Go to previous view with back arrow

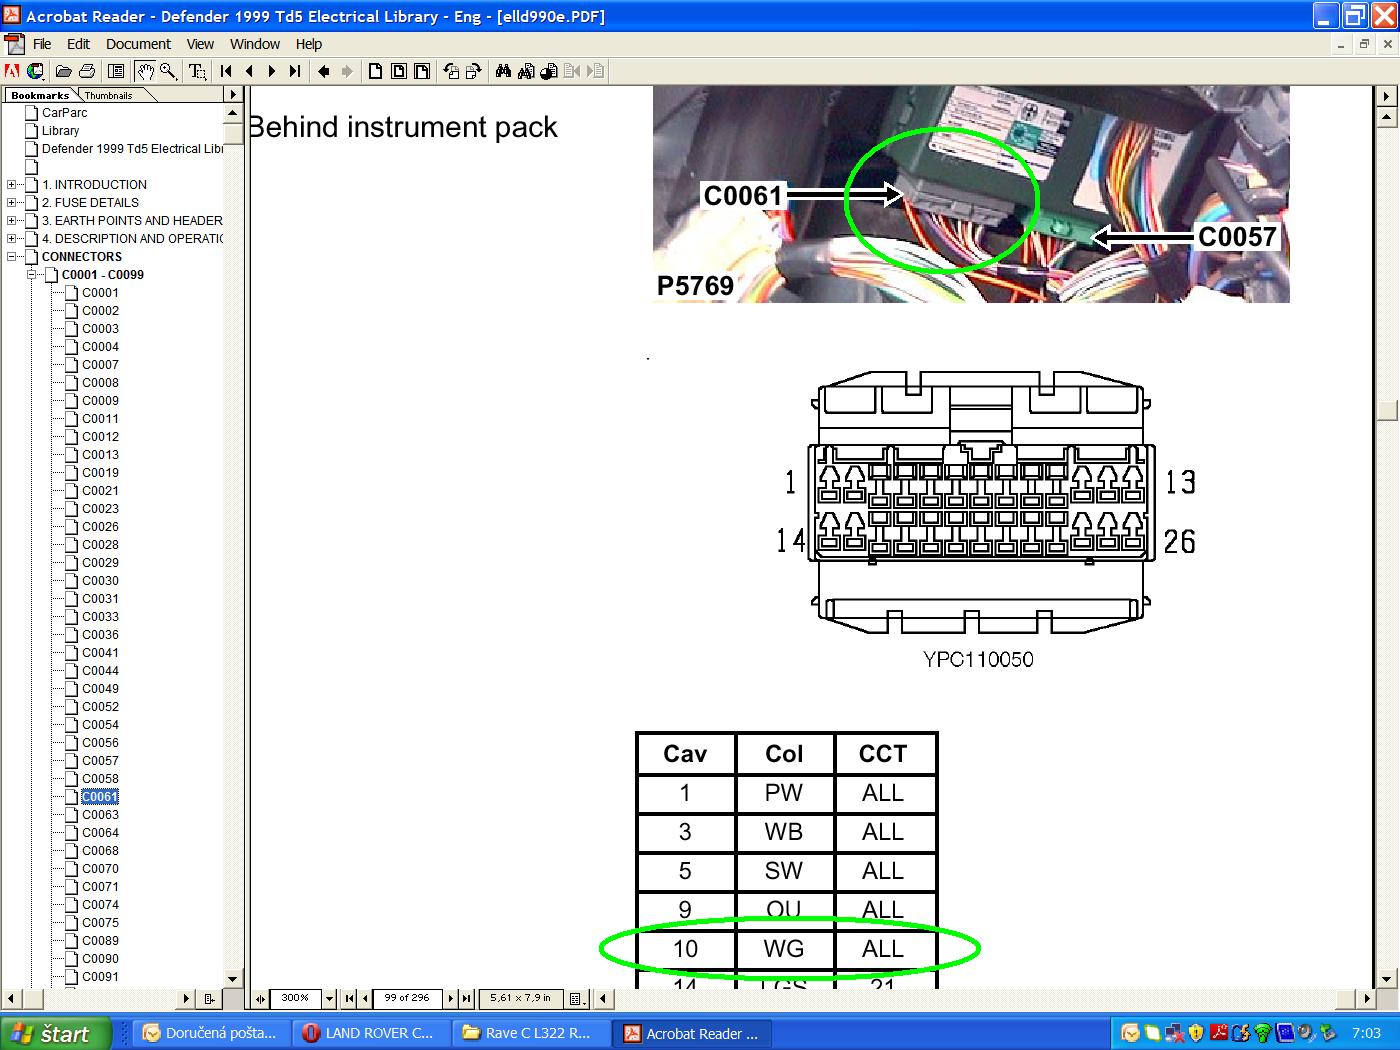pyautogui.click(x=324, y=71)
